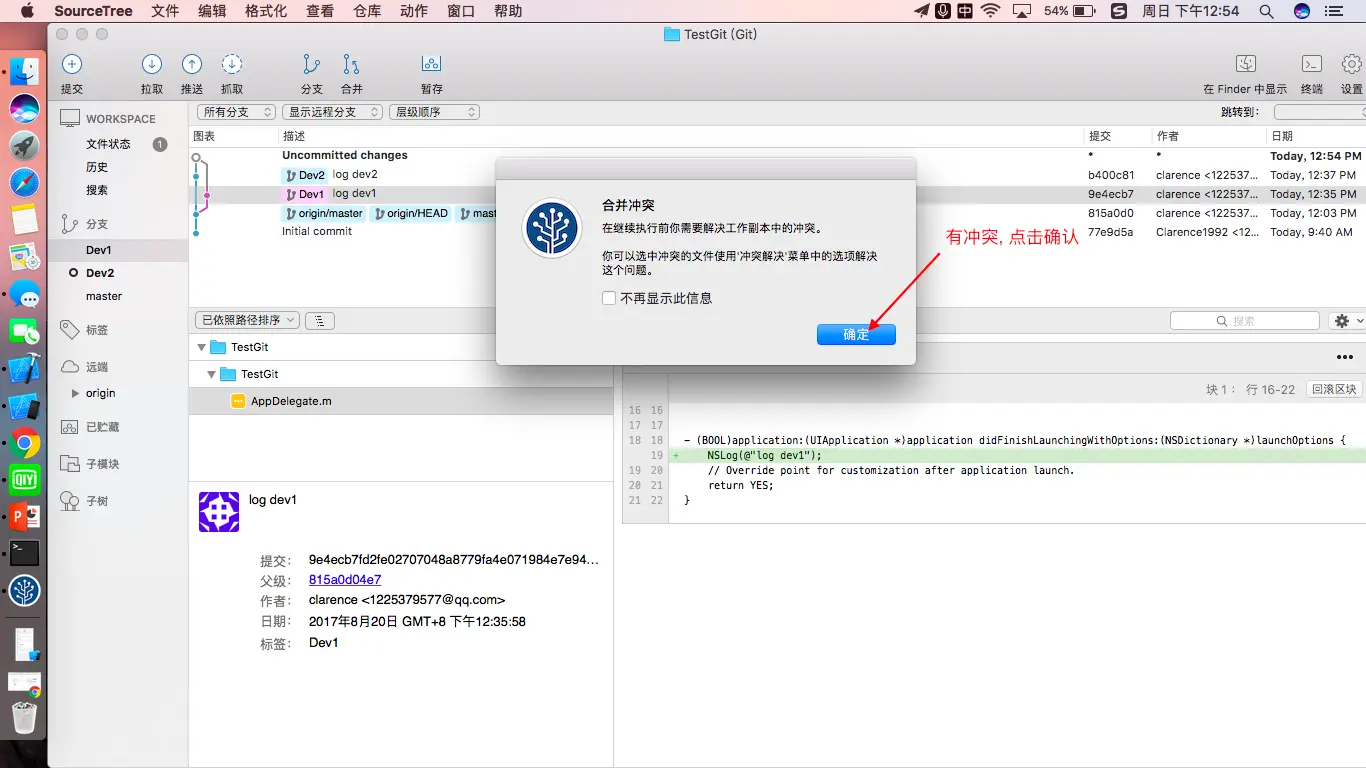The width and height of the screenshot is (1366, 768).
Task: Open the 帮助 menu
Action: pyautogui.click(x=508, y=11)
